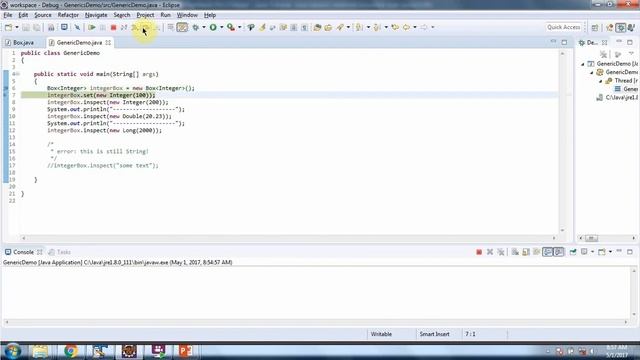
Task: Click the New file wizard icon
Action: point(9,27)
